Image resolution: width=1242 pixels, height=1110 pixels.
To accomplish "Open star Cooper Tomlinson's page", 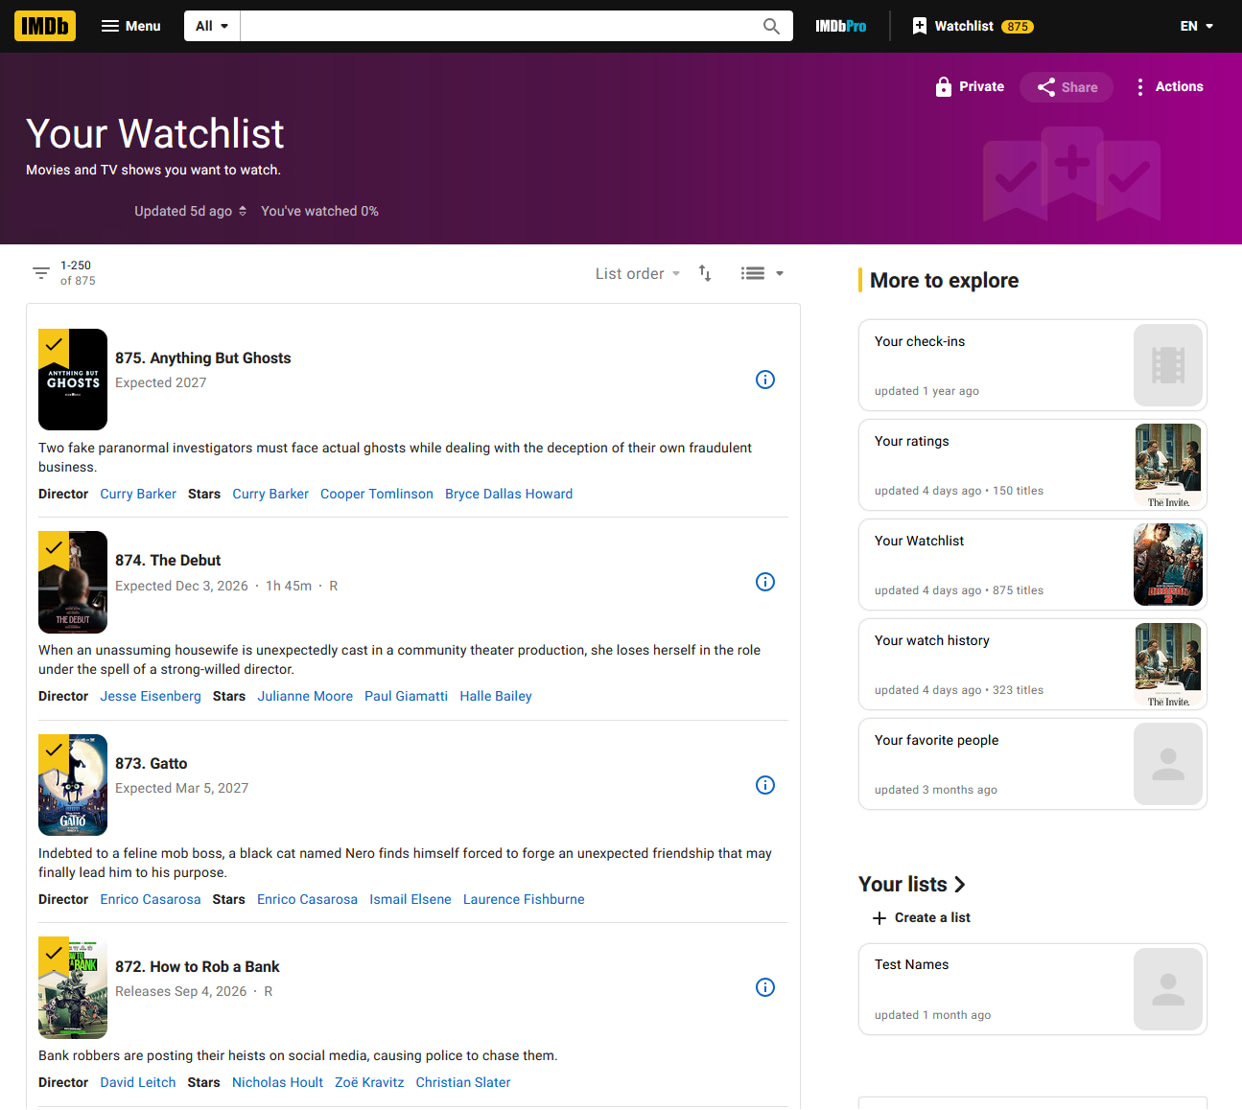I will pos(377,494).
